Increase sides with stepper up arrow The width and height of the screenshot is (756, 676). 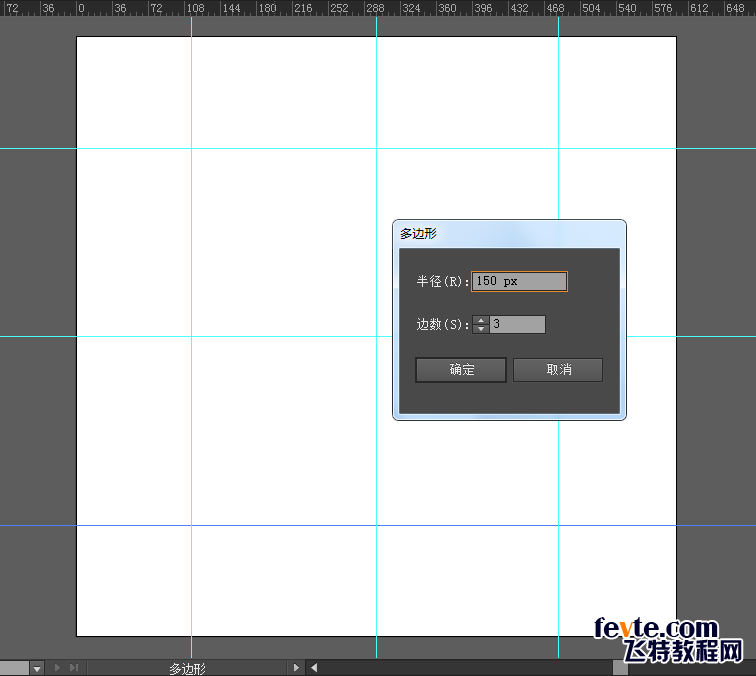pos(481,320)
